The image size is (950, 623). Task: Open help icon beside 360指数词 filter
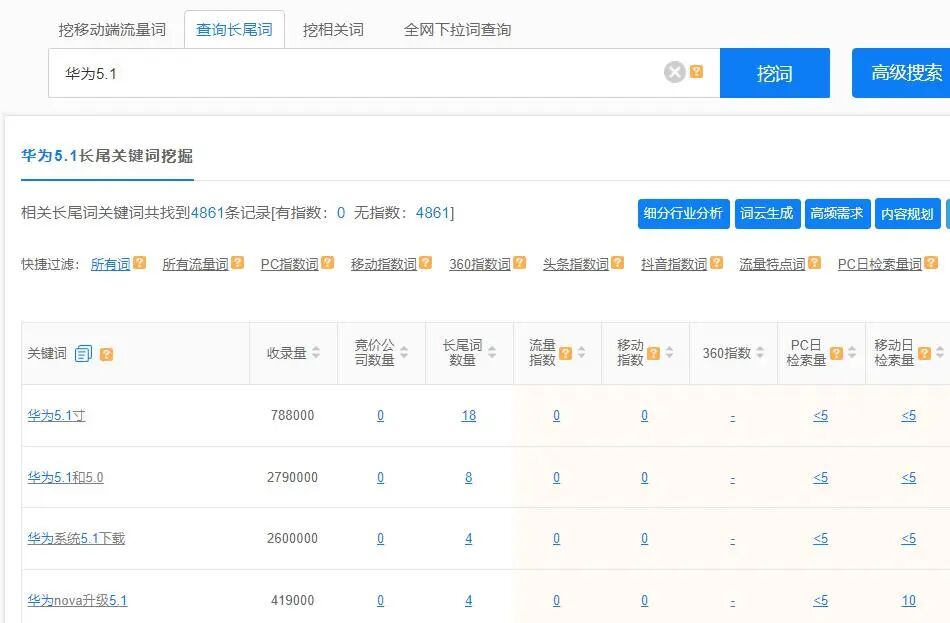click(520, 262)
